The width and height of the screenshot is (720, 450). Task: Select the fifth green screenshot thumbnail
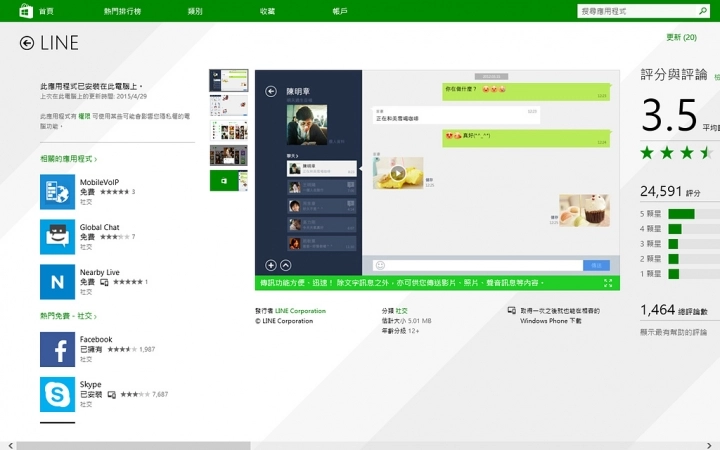tap(229, 180)
